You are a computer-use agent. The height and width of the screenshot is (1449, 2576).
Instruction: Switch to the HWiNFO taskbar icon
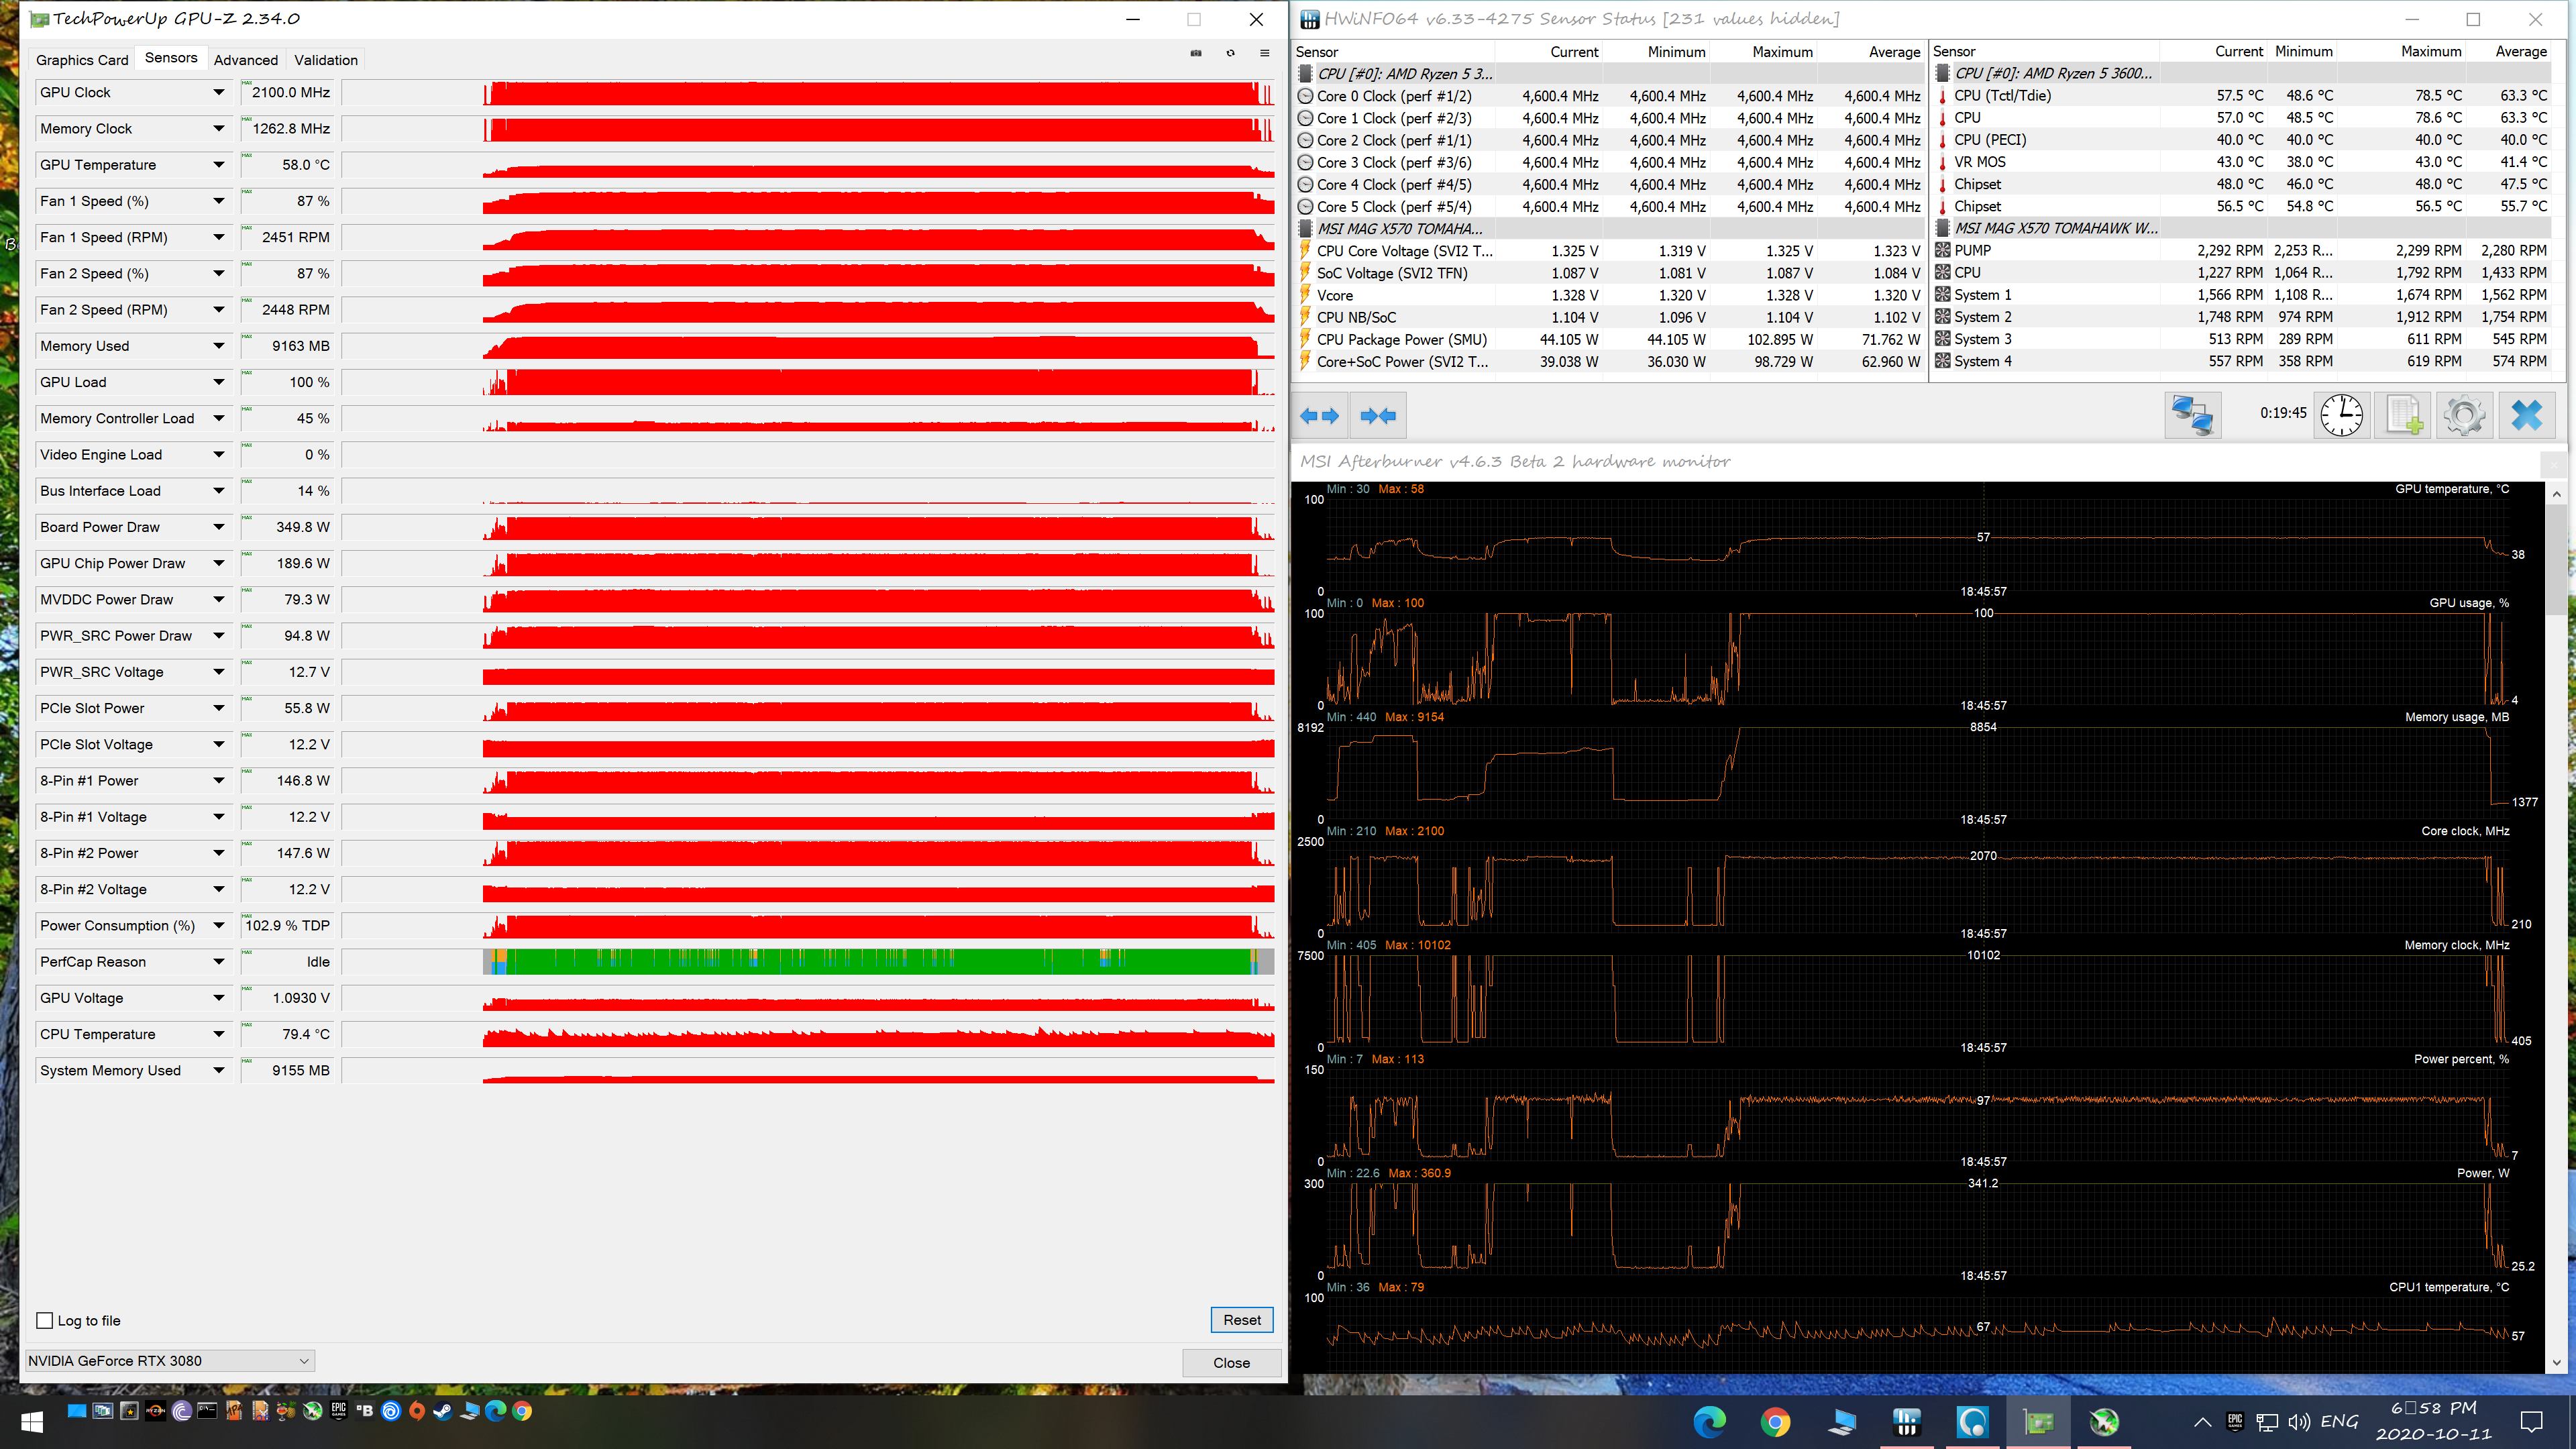pos(1906,1421)
